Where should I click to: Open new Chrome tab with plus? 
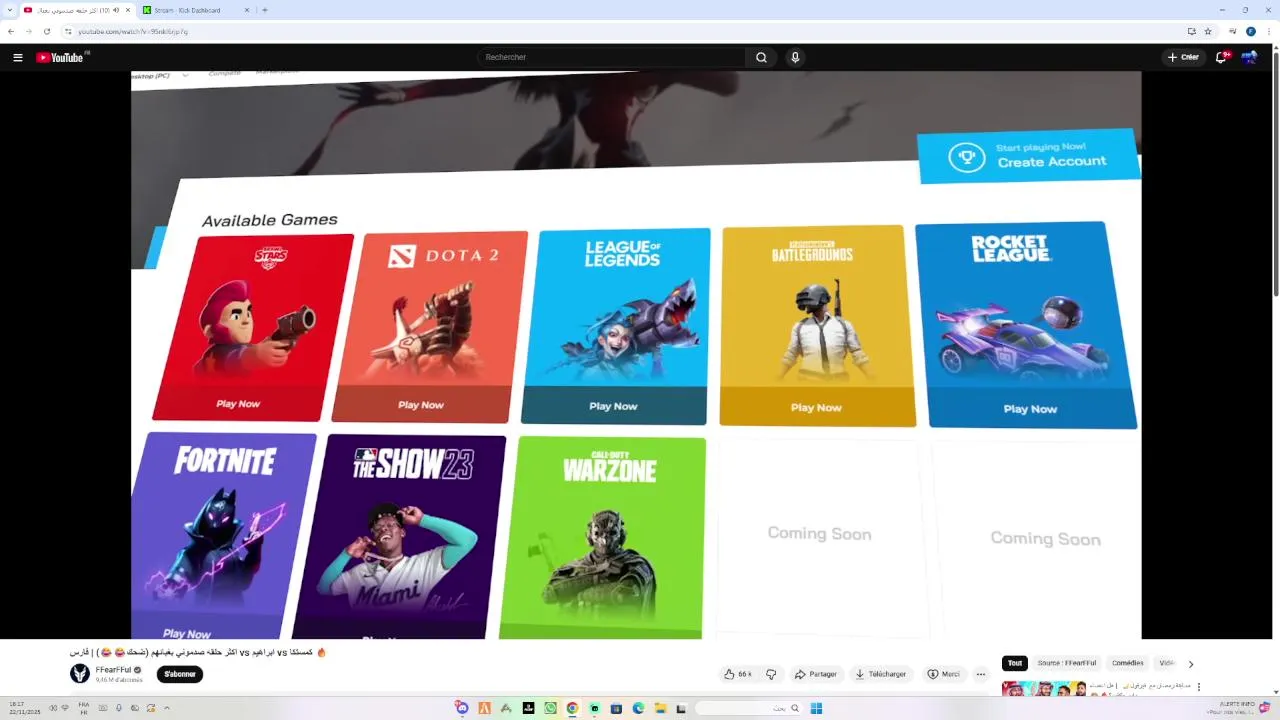coord(264,10)
